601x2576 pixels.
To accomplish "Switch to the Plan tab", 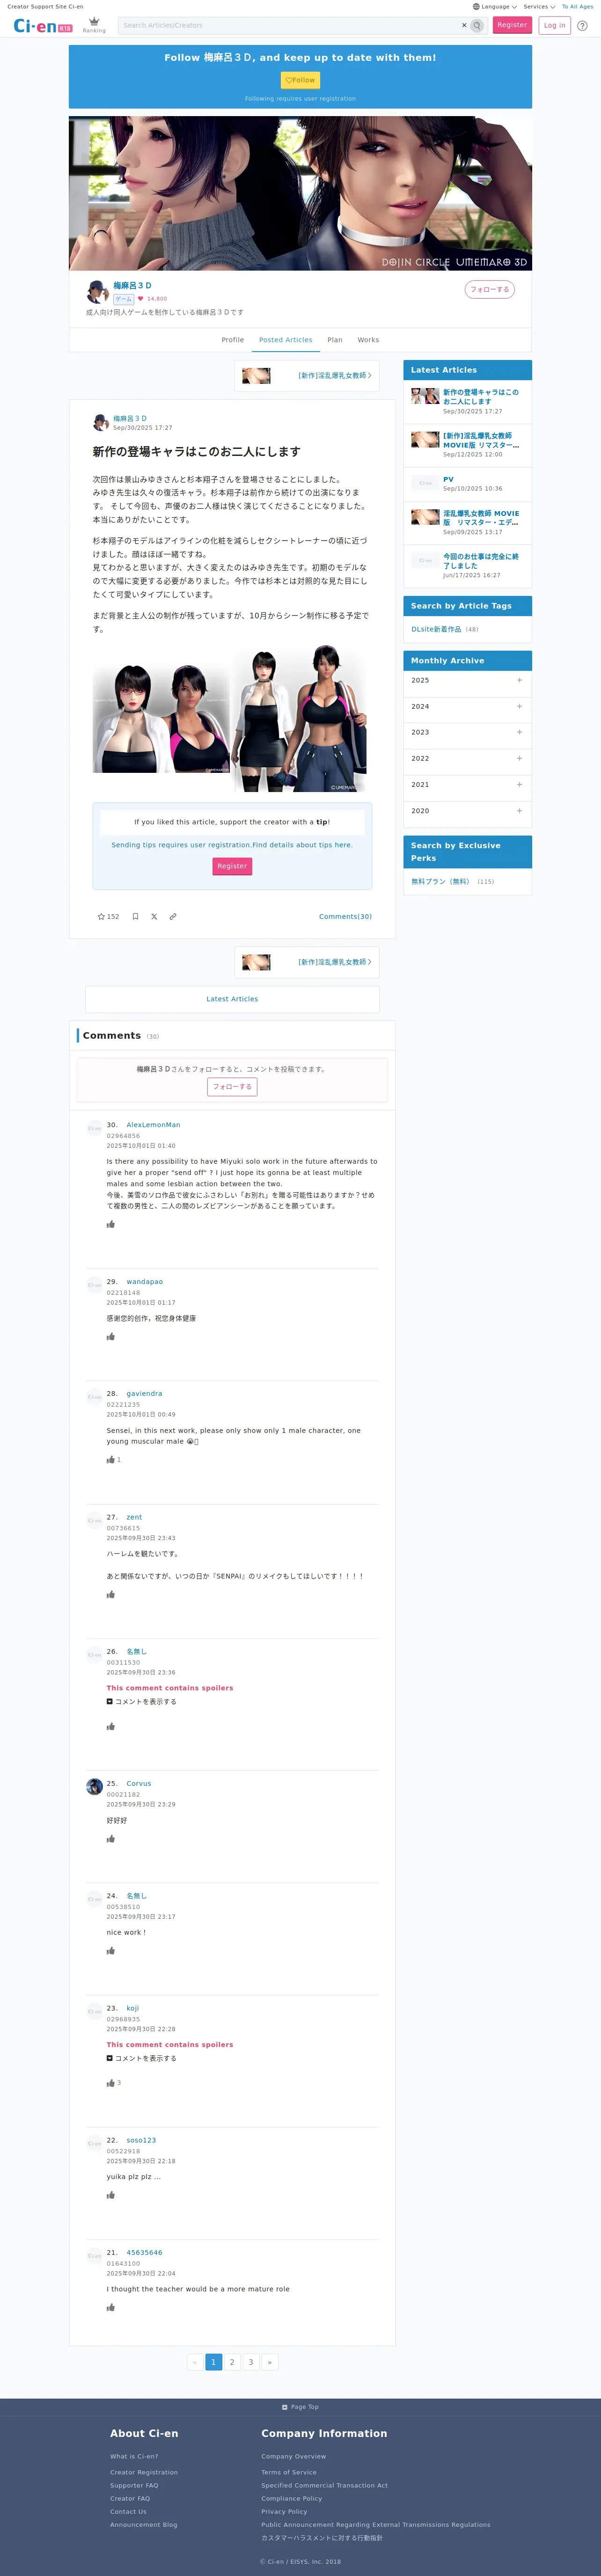I will click(335, 340).
